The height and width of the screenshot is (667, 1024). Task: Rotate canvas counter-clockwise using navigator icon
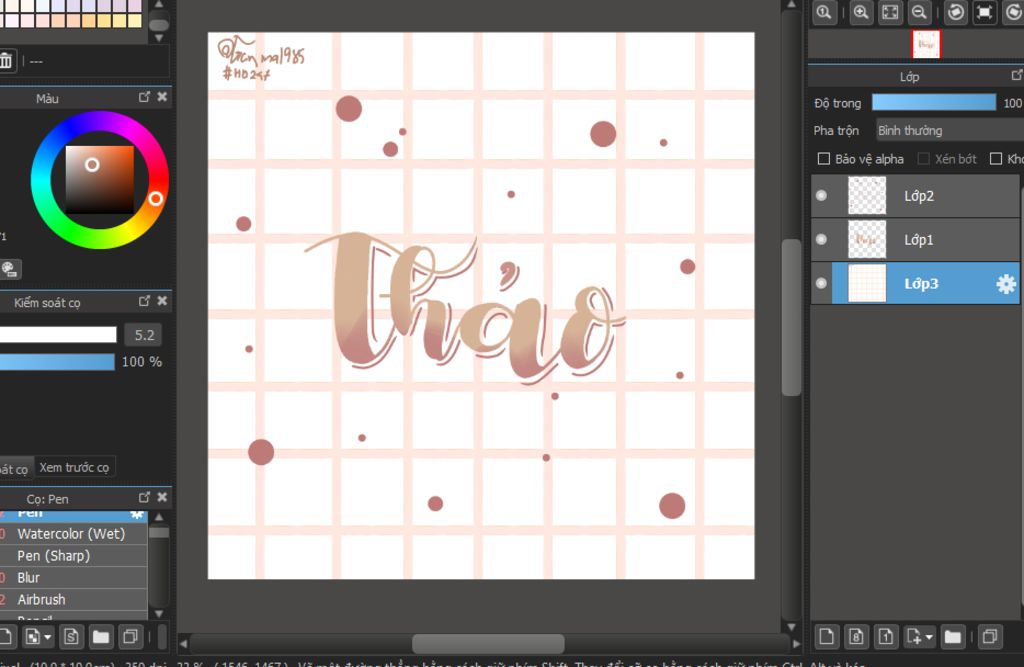point(955,12)
